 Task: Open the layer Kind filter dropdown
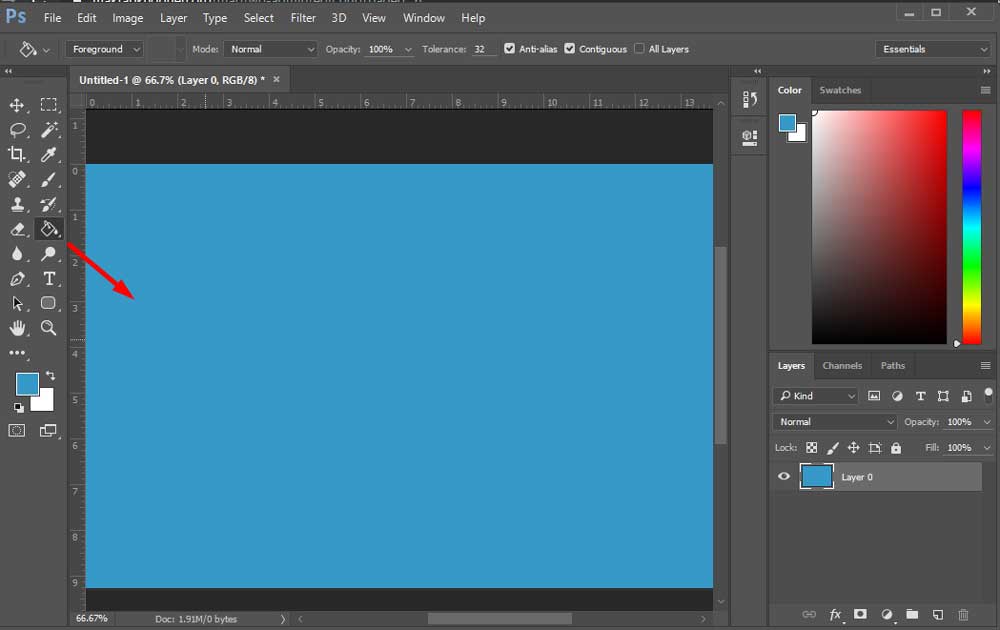tap(816, 396)
